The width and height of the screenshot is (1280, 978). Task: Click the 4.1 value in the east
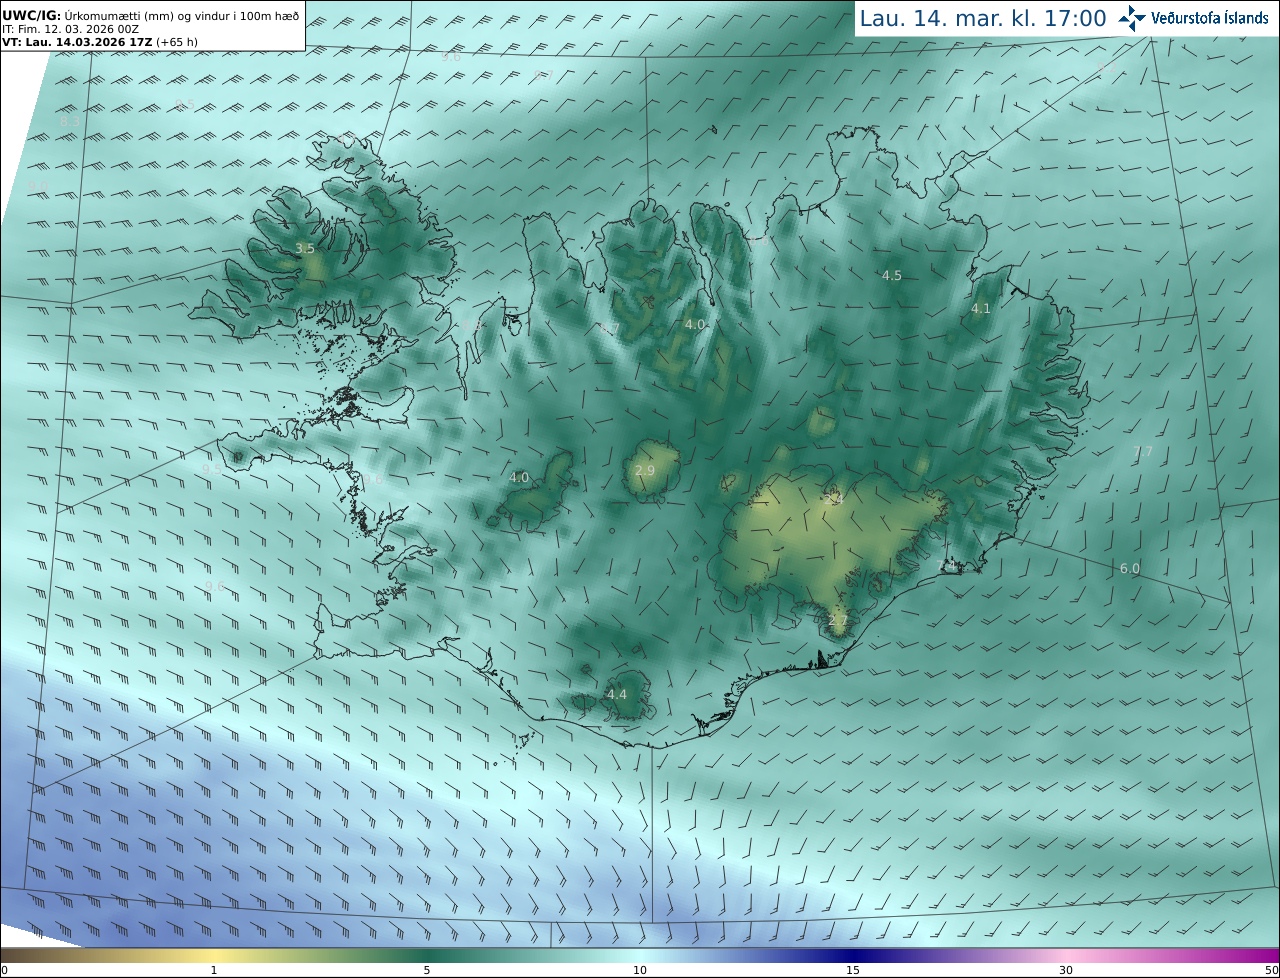click(x=981, y=309)
